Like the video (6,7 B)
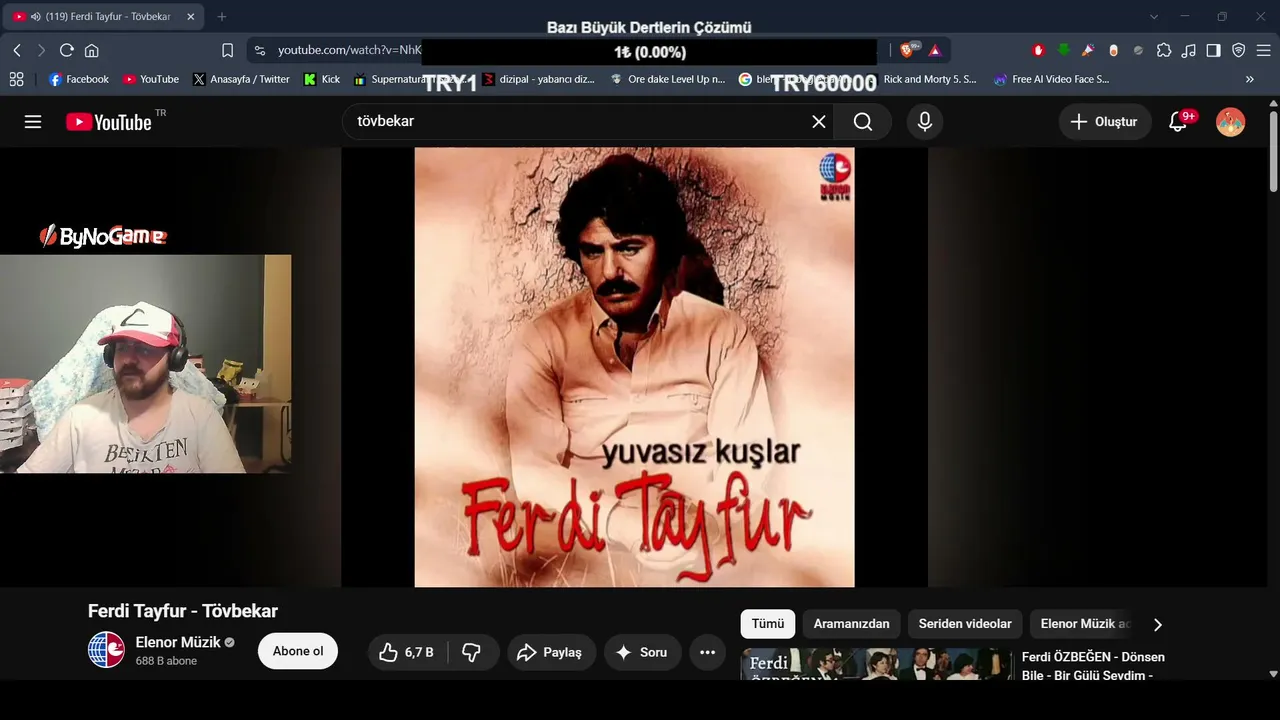This screenshot has height=720, width=1280. pyautogui.click(x=407, y=652)
